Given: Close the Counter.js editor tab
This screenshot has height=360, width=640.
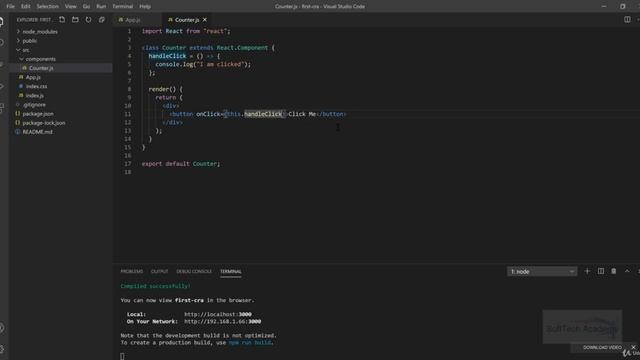Looking at the screenshot, I should 204,20.
